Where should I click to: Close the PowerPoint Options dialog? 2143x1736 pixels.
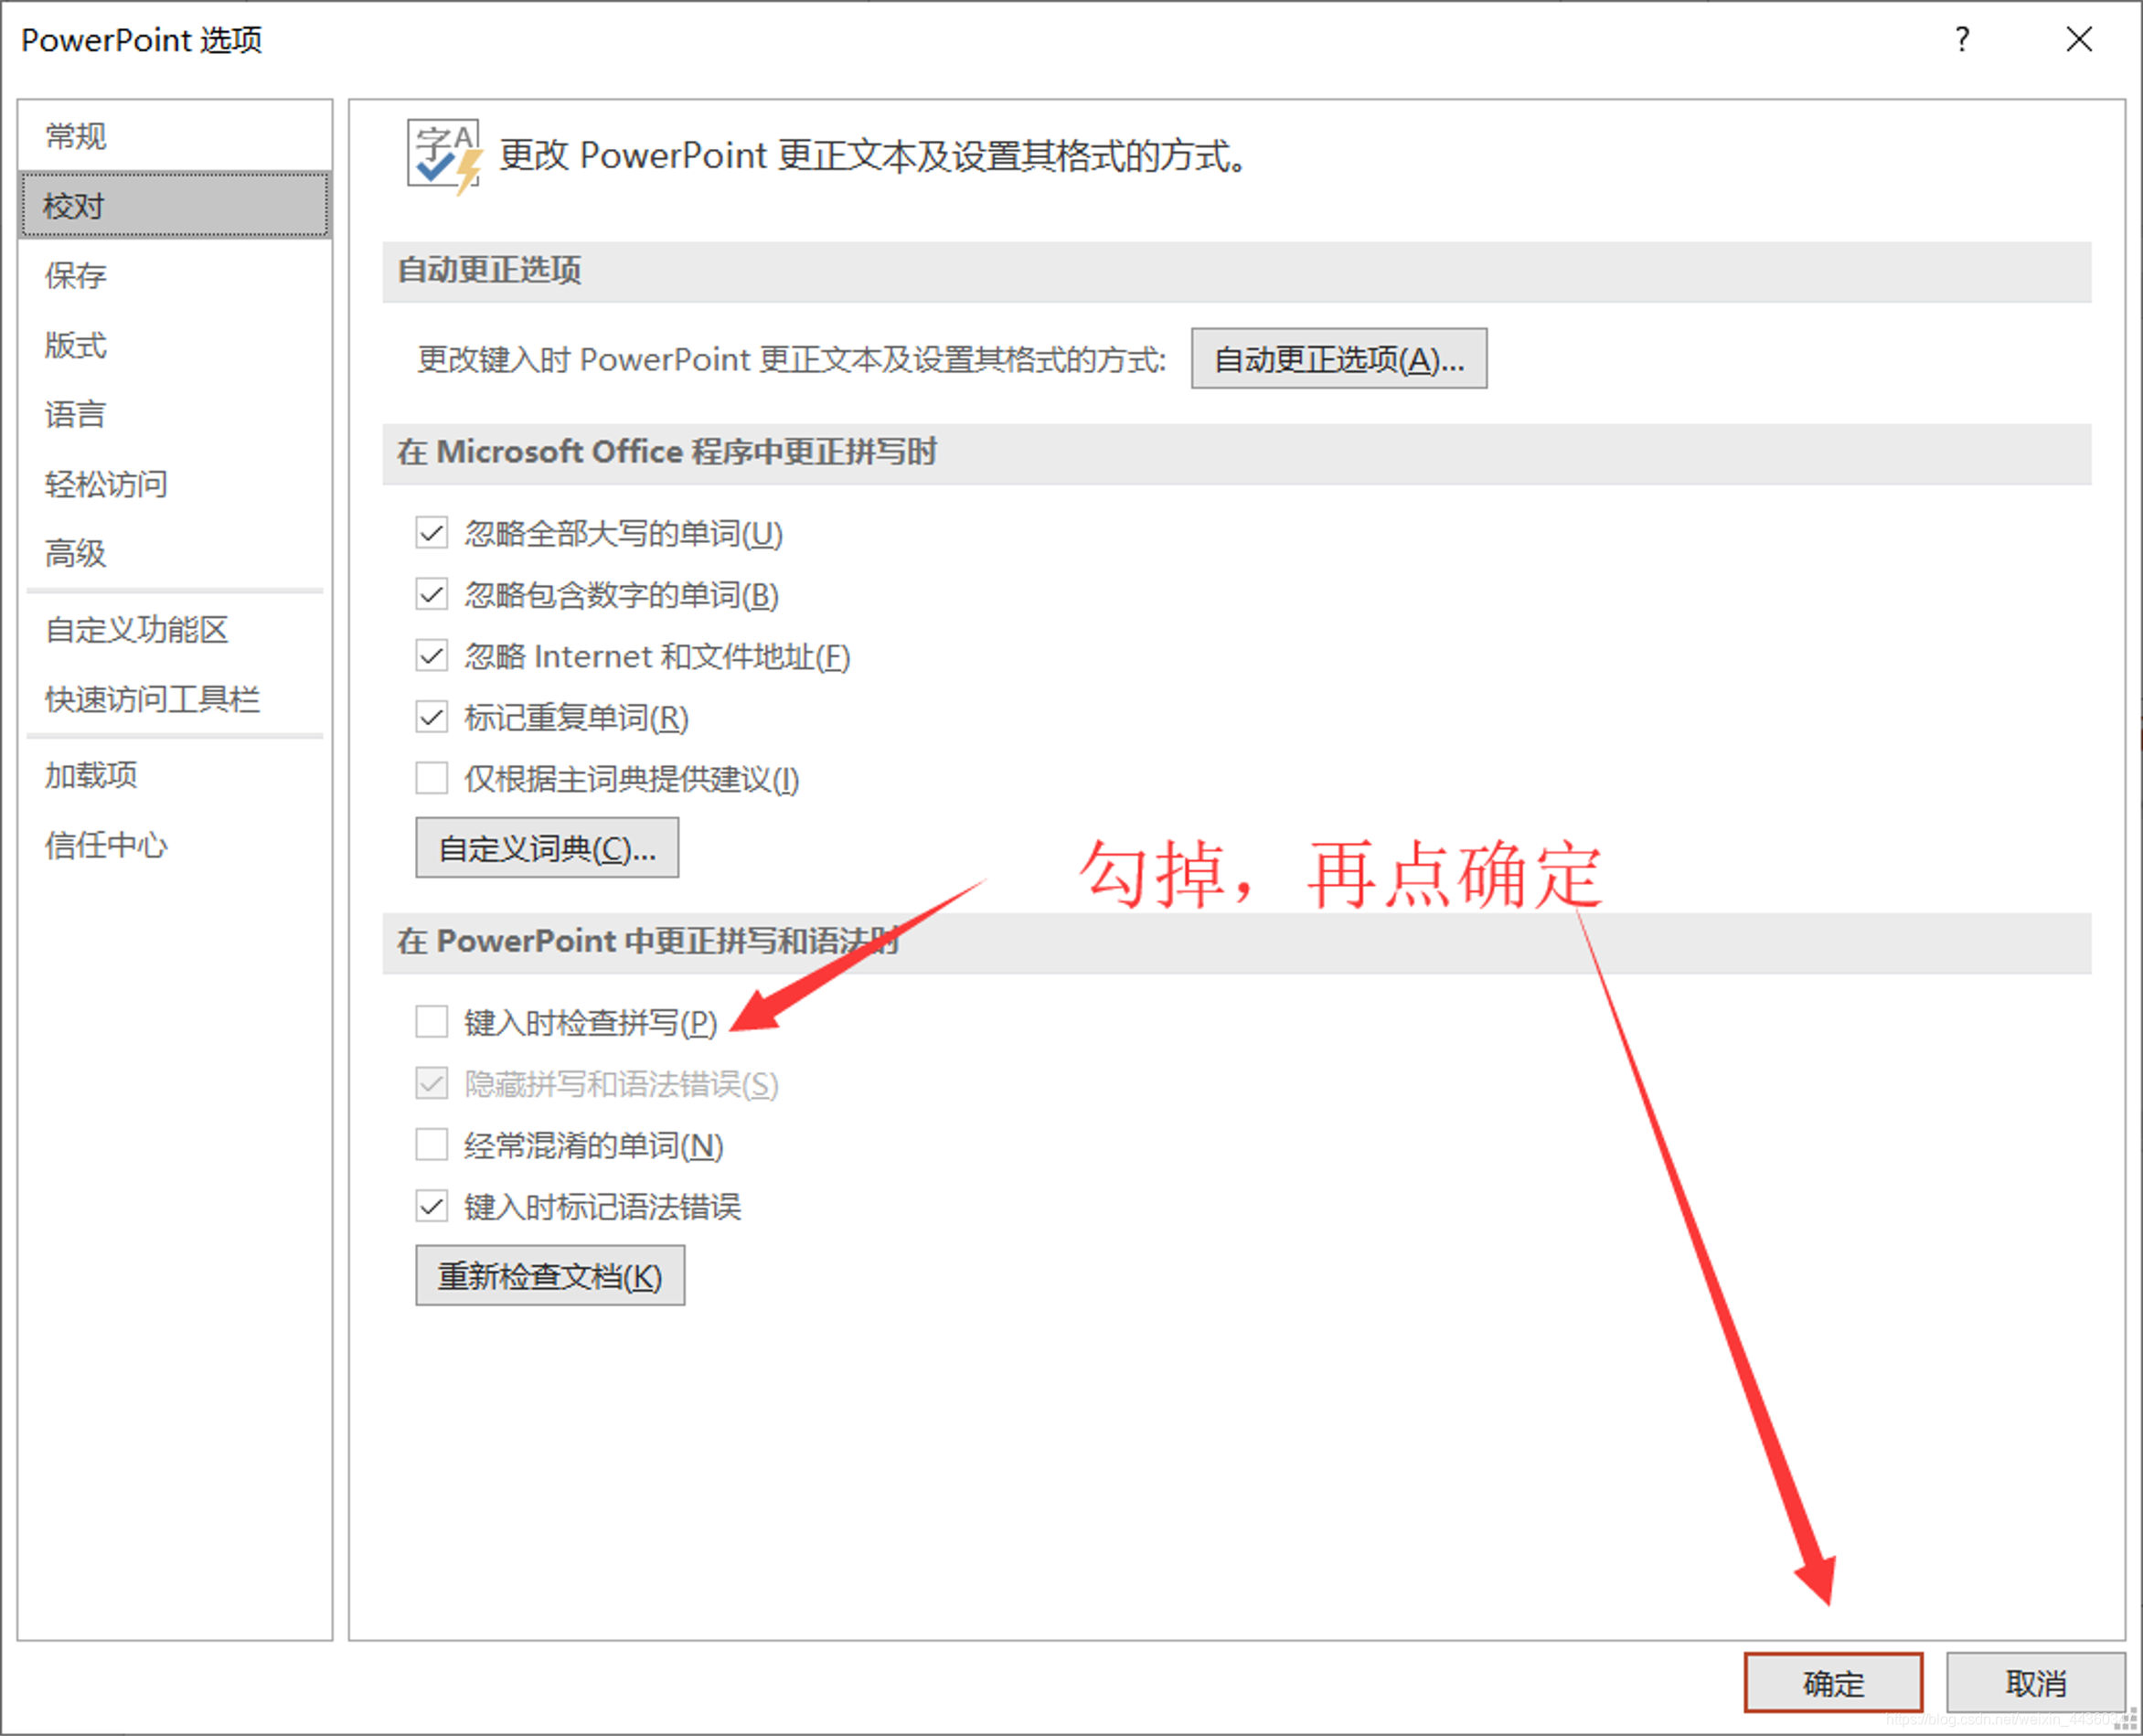pyautogui.click(x=2078, y=40)
